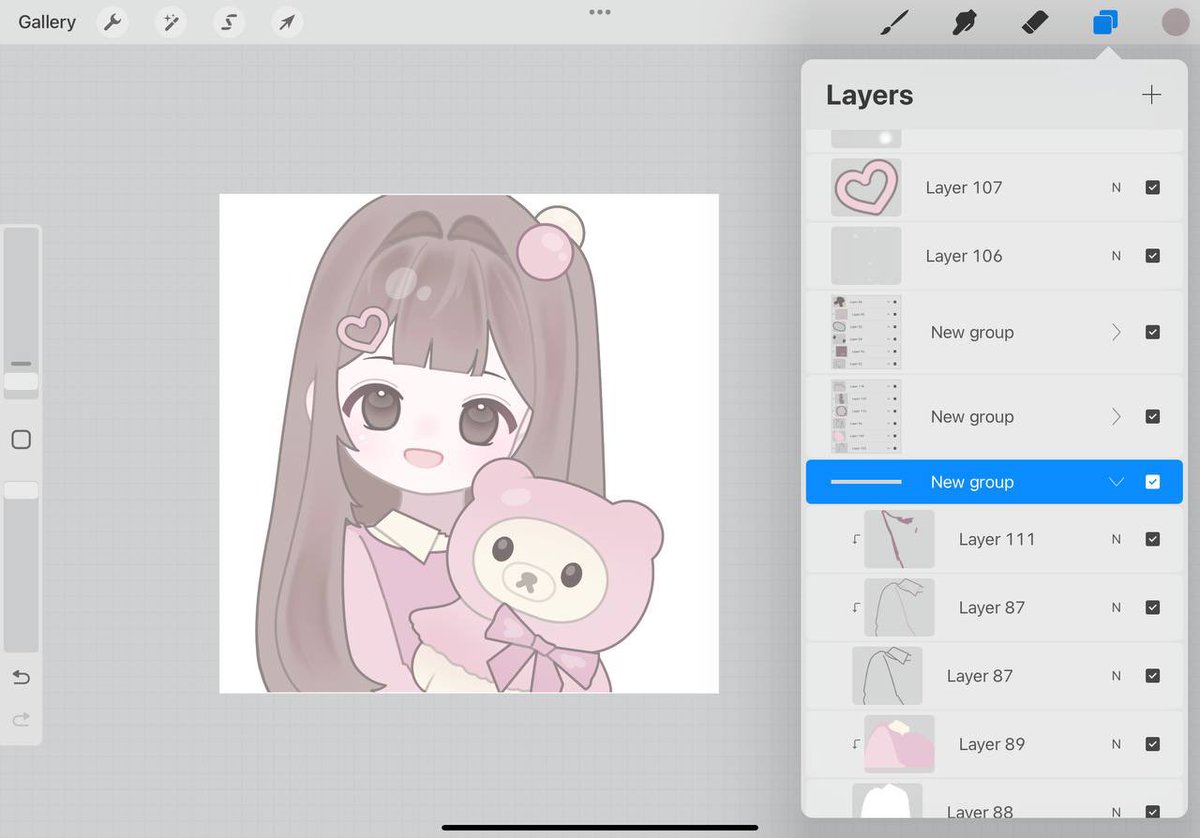
Task: Add a new layer with the plus button
Action: [1151, 95]
